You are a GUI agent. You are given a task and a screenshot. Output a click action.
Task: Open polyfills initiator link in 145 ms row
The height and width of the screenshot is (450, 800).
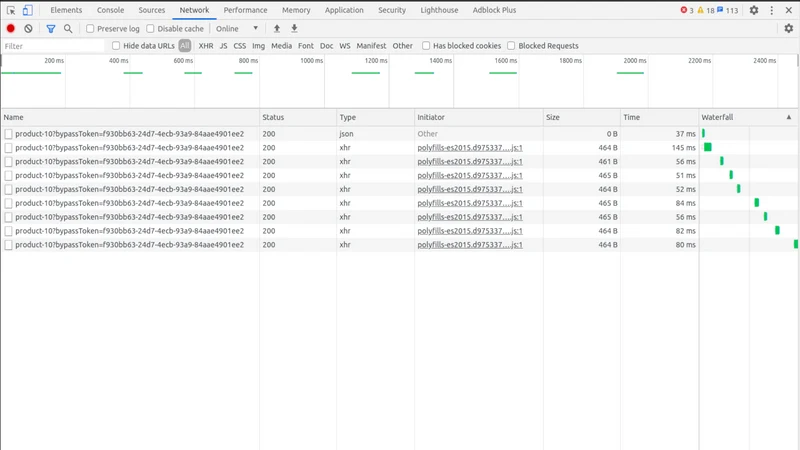coord(470,147)
